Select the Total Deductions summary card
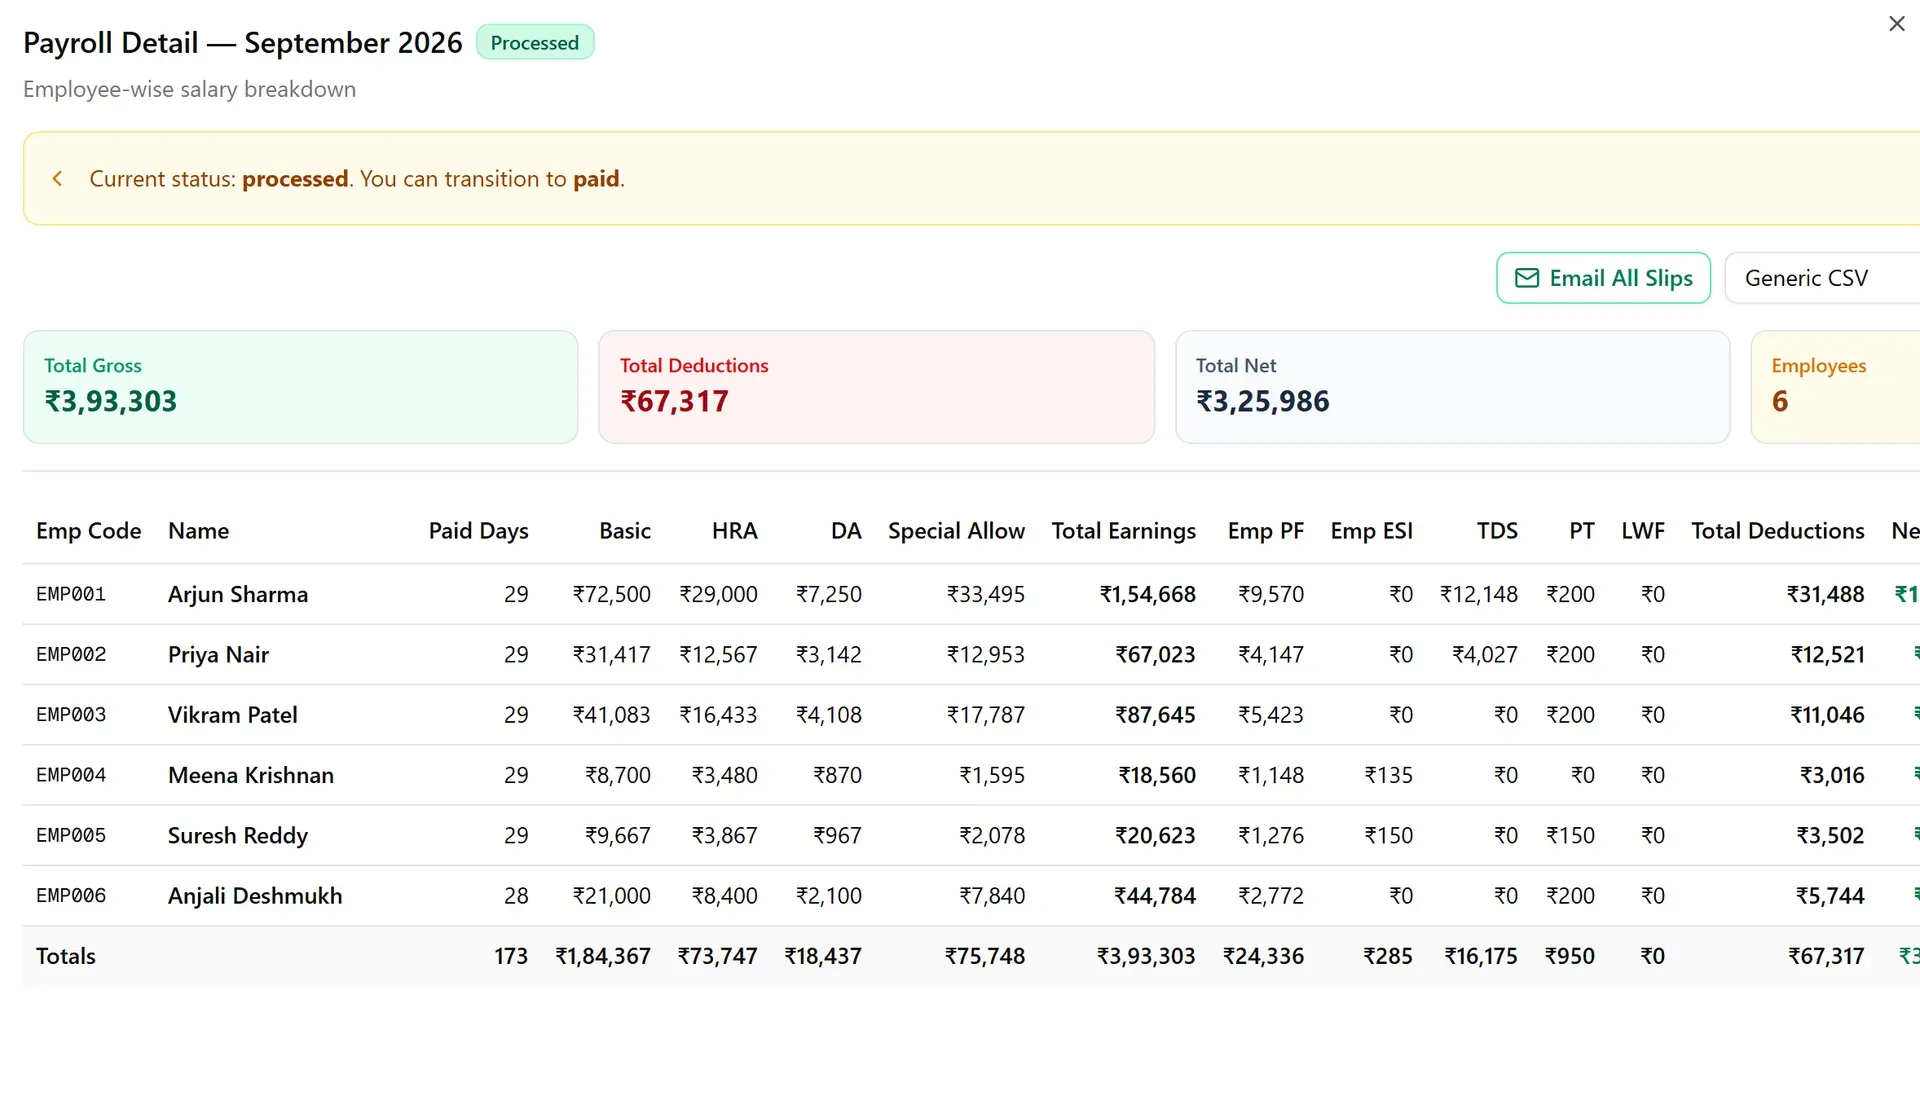1920x1100 pixels. 876,387
